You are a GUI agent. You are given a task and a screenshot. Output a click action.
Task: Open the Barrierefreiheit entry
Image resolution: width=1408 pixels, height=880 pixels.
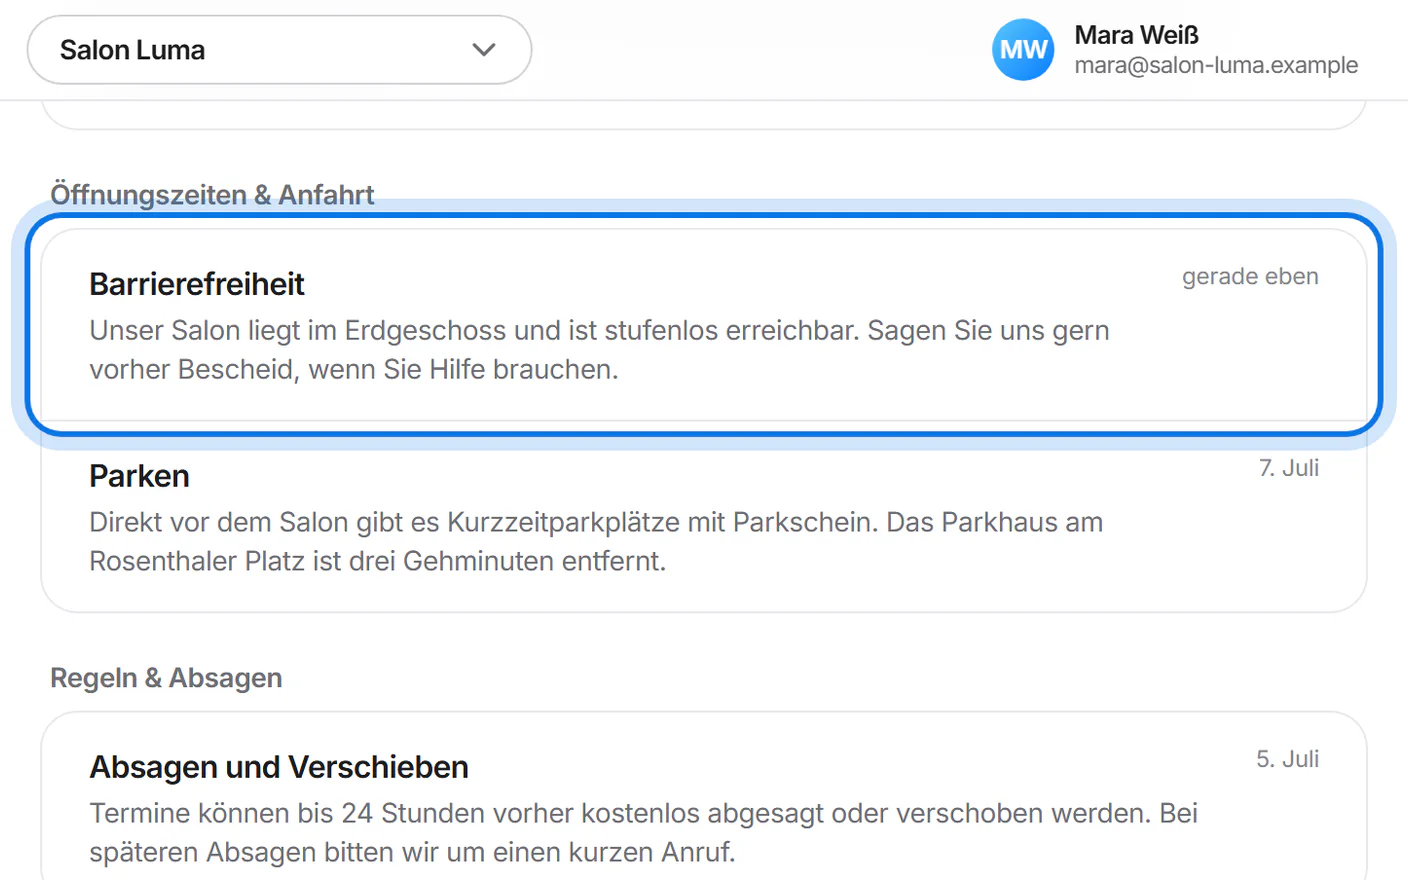point(704,325)
